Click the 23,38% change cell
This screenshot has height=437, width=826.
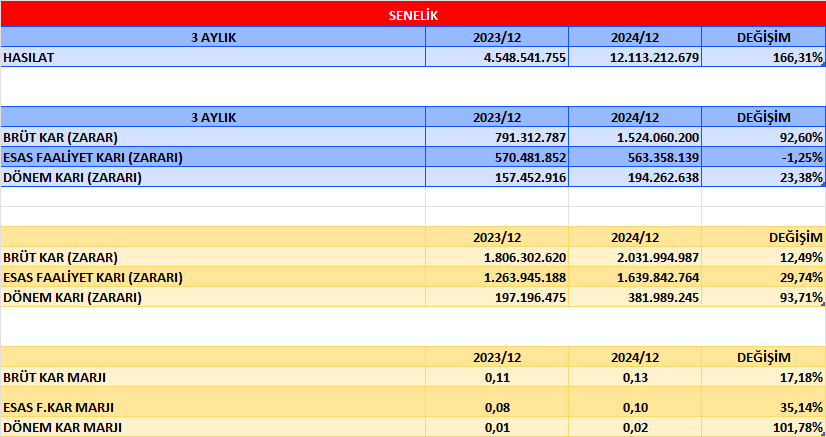click(x=763, y=177)
